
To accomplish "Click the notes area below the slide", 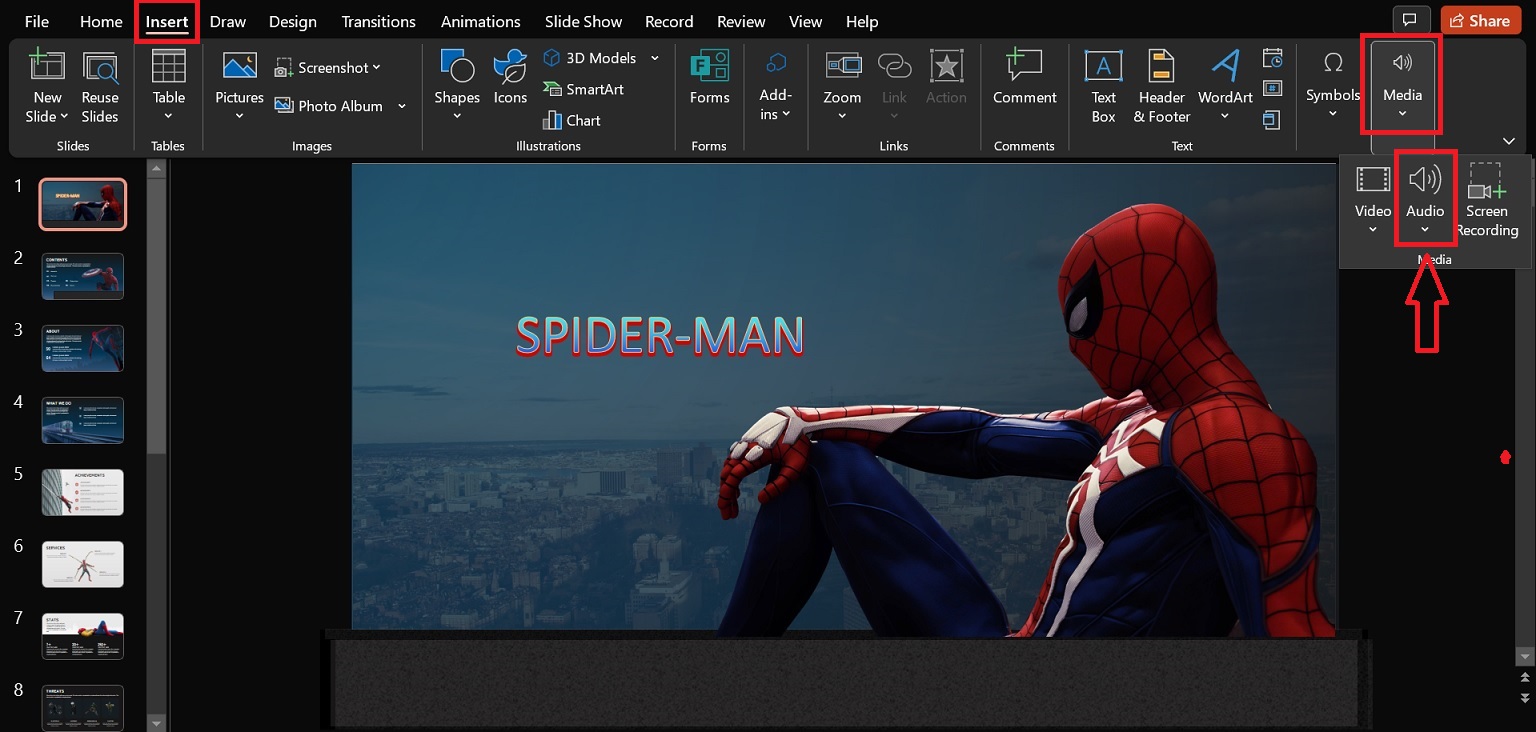I will click(x=845, y=683).
